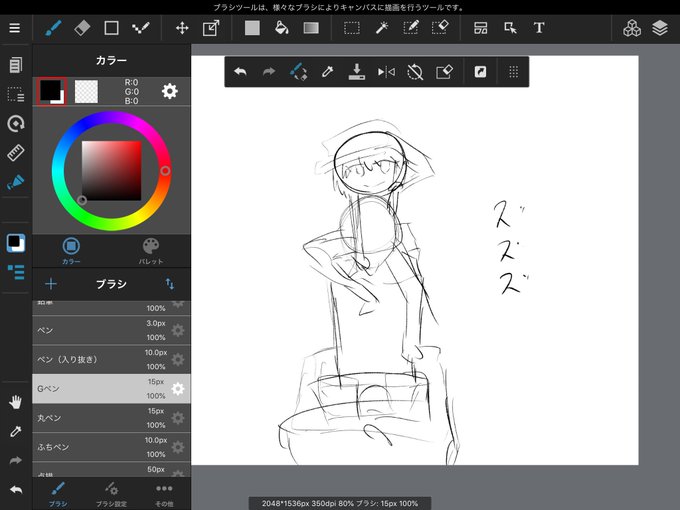The image size is (680, 510).
Task: Select the Transform tool
Action: pos(211,28)
